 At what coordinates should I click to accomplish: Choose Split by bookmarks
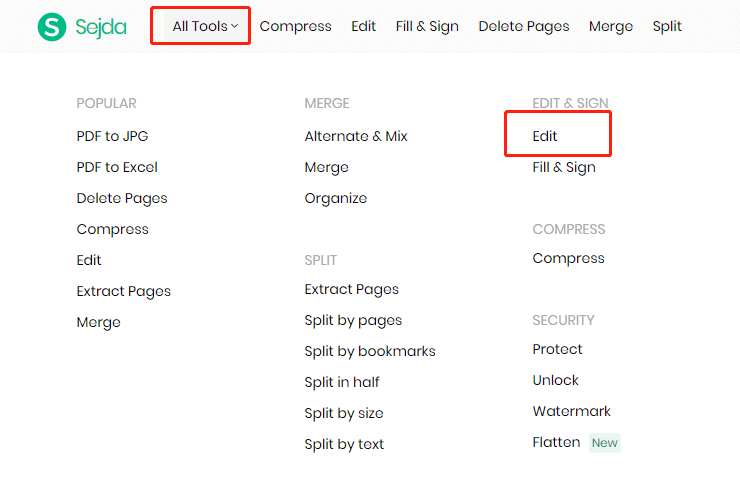370,351
